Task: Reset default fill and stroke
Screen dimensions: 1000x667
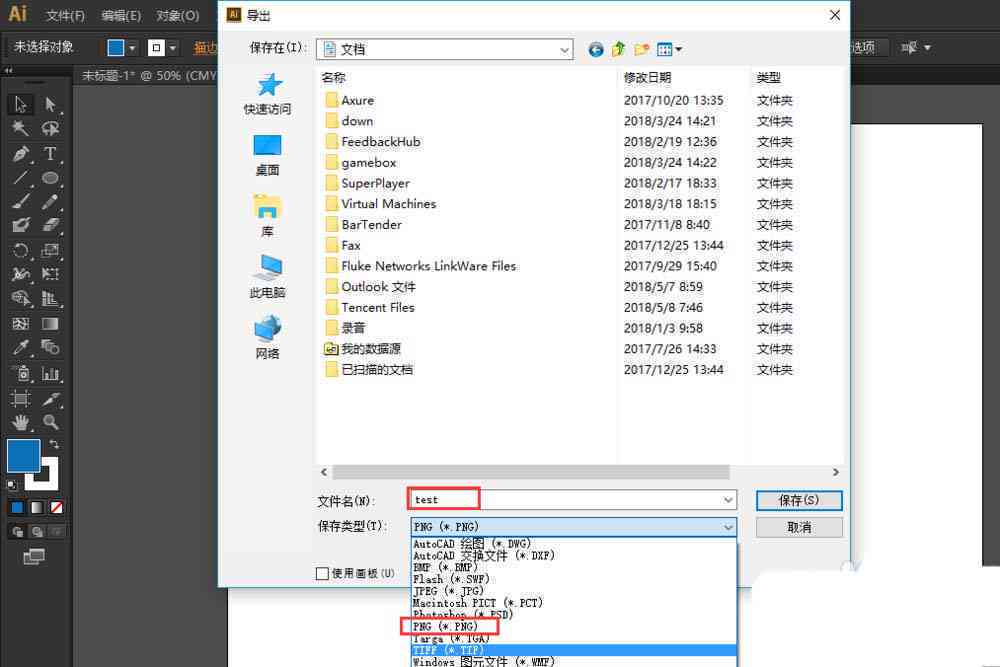Action: 11,485
